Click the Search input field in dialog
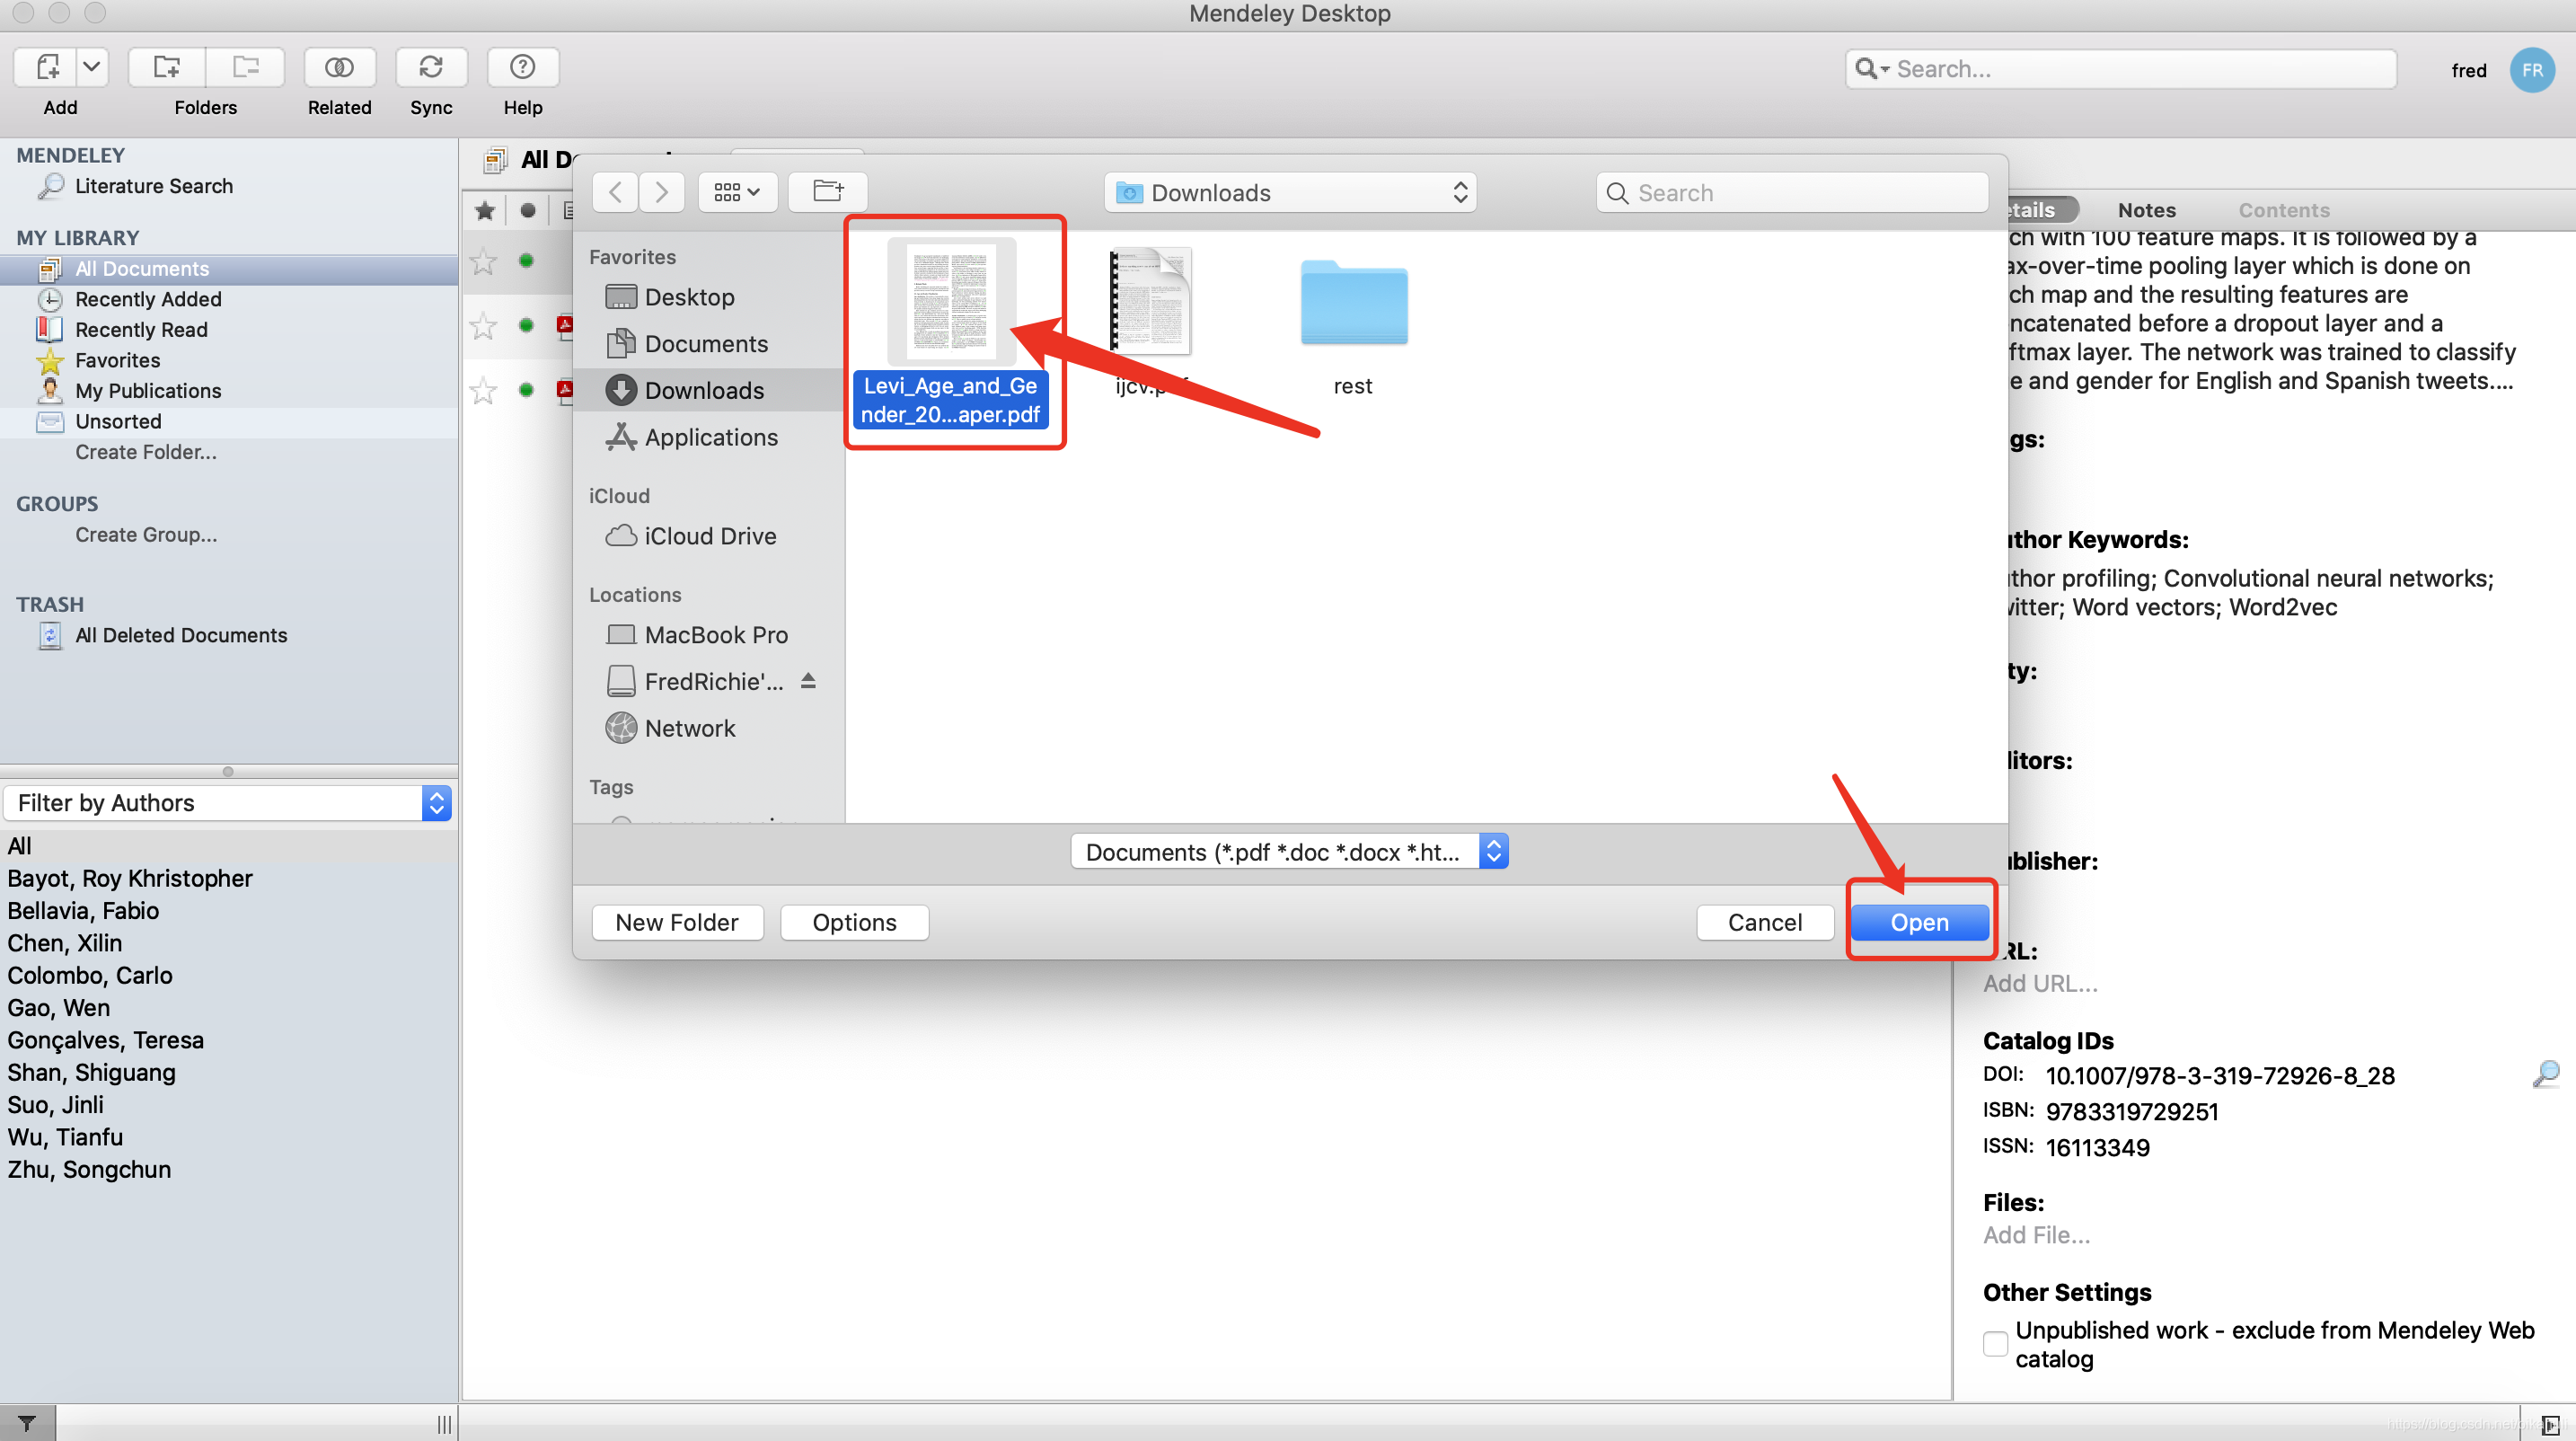 click(1792, 191)
